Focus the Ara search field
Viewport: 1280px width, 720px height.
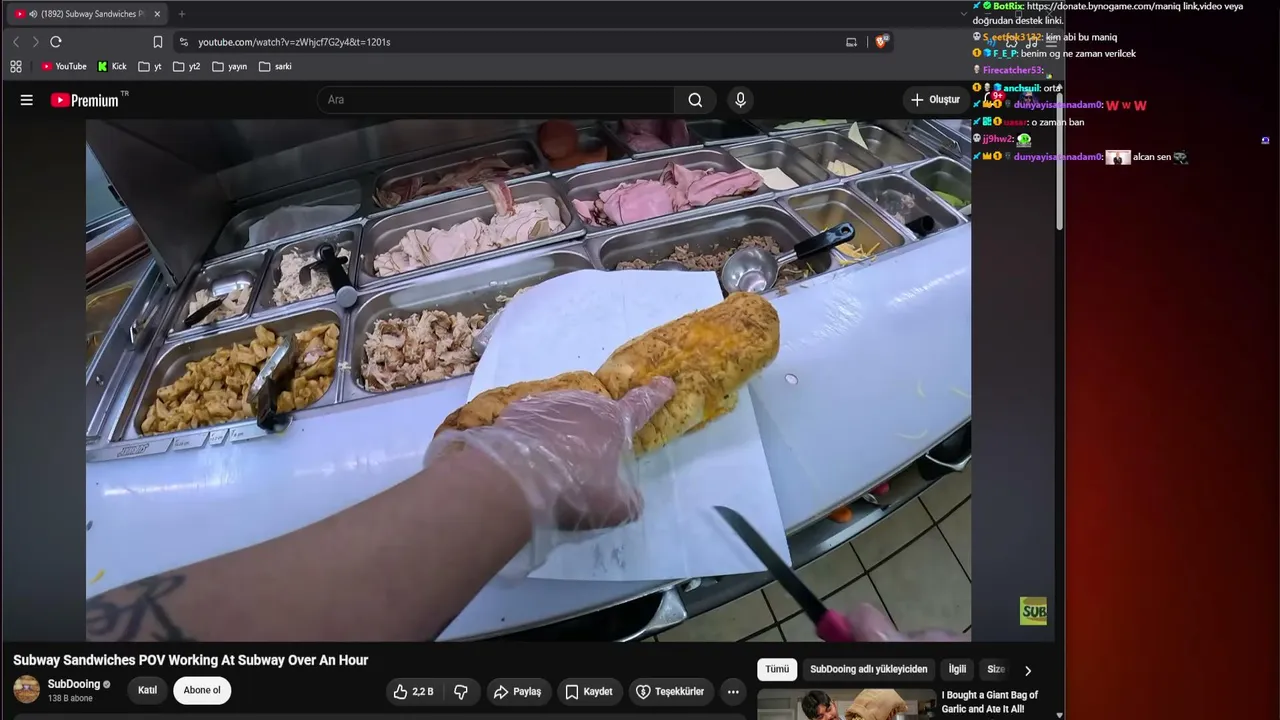(x=496, y=100)
